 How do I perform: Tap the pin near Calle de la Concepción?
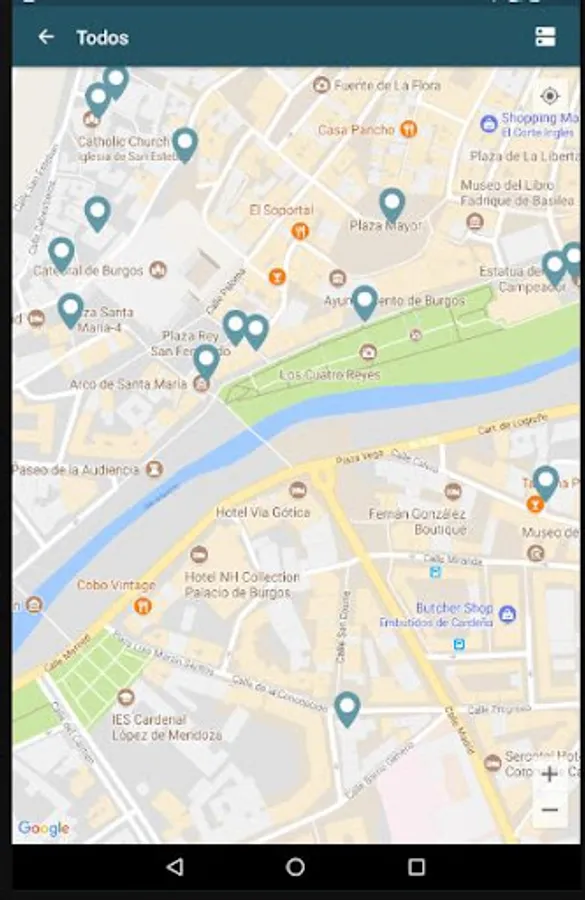[x=347, y=709]
